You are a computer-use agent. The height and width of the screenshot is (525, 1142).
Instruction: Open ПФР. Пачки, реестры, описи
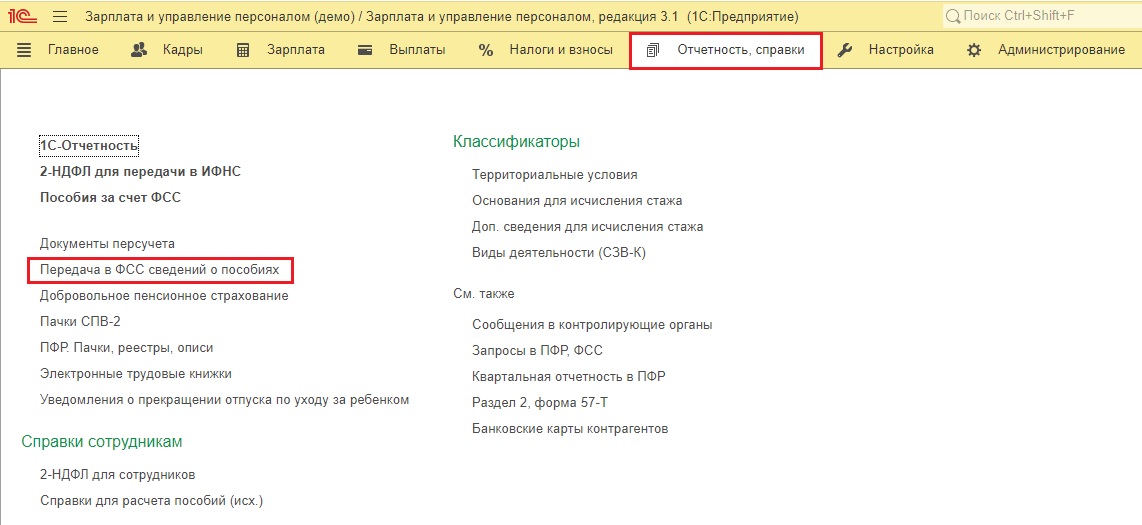point(126,348)
